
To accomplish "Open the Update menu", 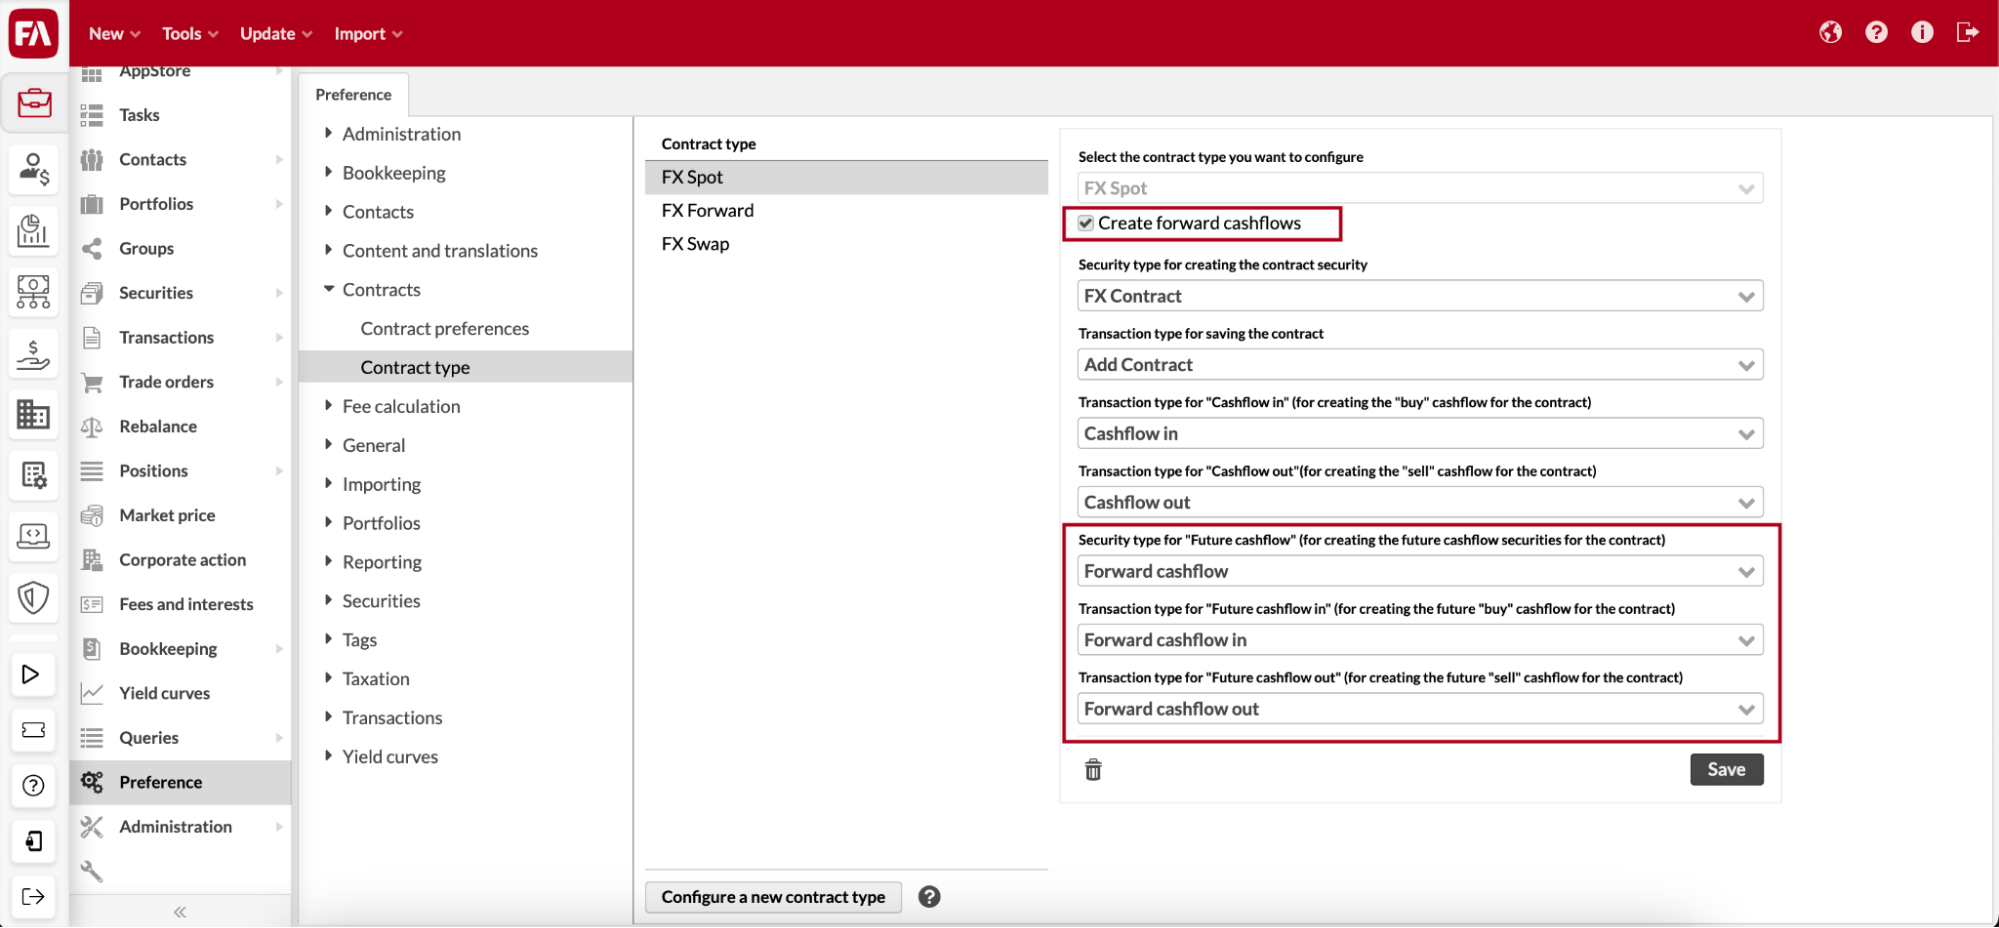I will pyautogui.click(x=276, y=33).
